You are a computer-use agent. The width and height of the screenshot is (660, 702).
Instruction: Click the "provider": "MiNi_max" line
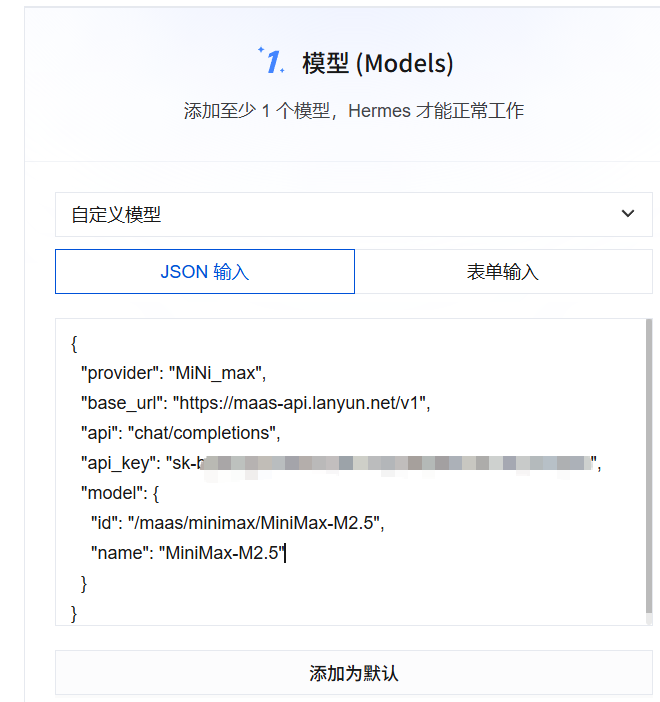[x=173, y=373]
